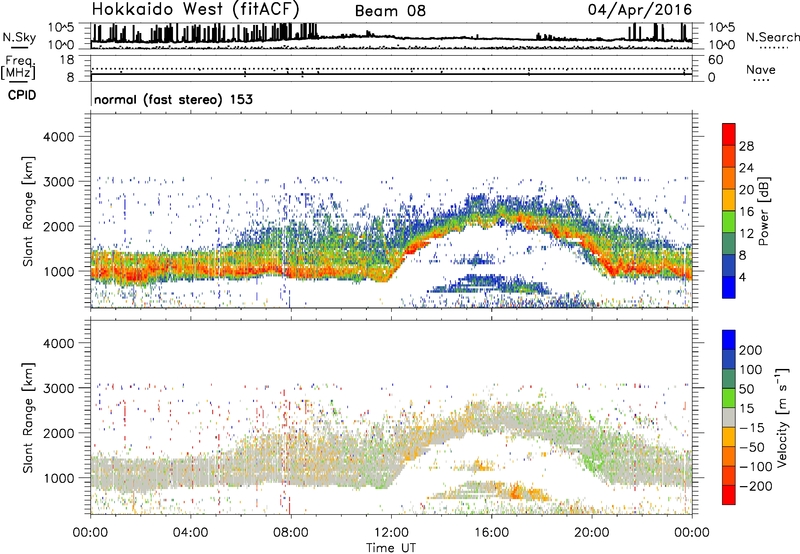Viewport: 800px width, 554px height.
Task: Click the '4000' tick on power panel
Action: point(59,137)
